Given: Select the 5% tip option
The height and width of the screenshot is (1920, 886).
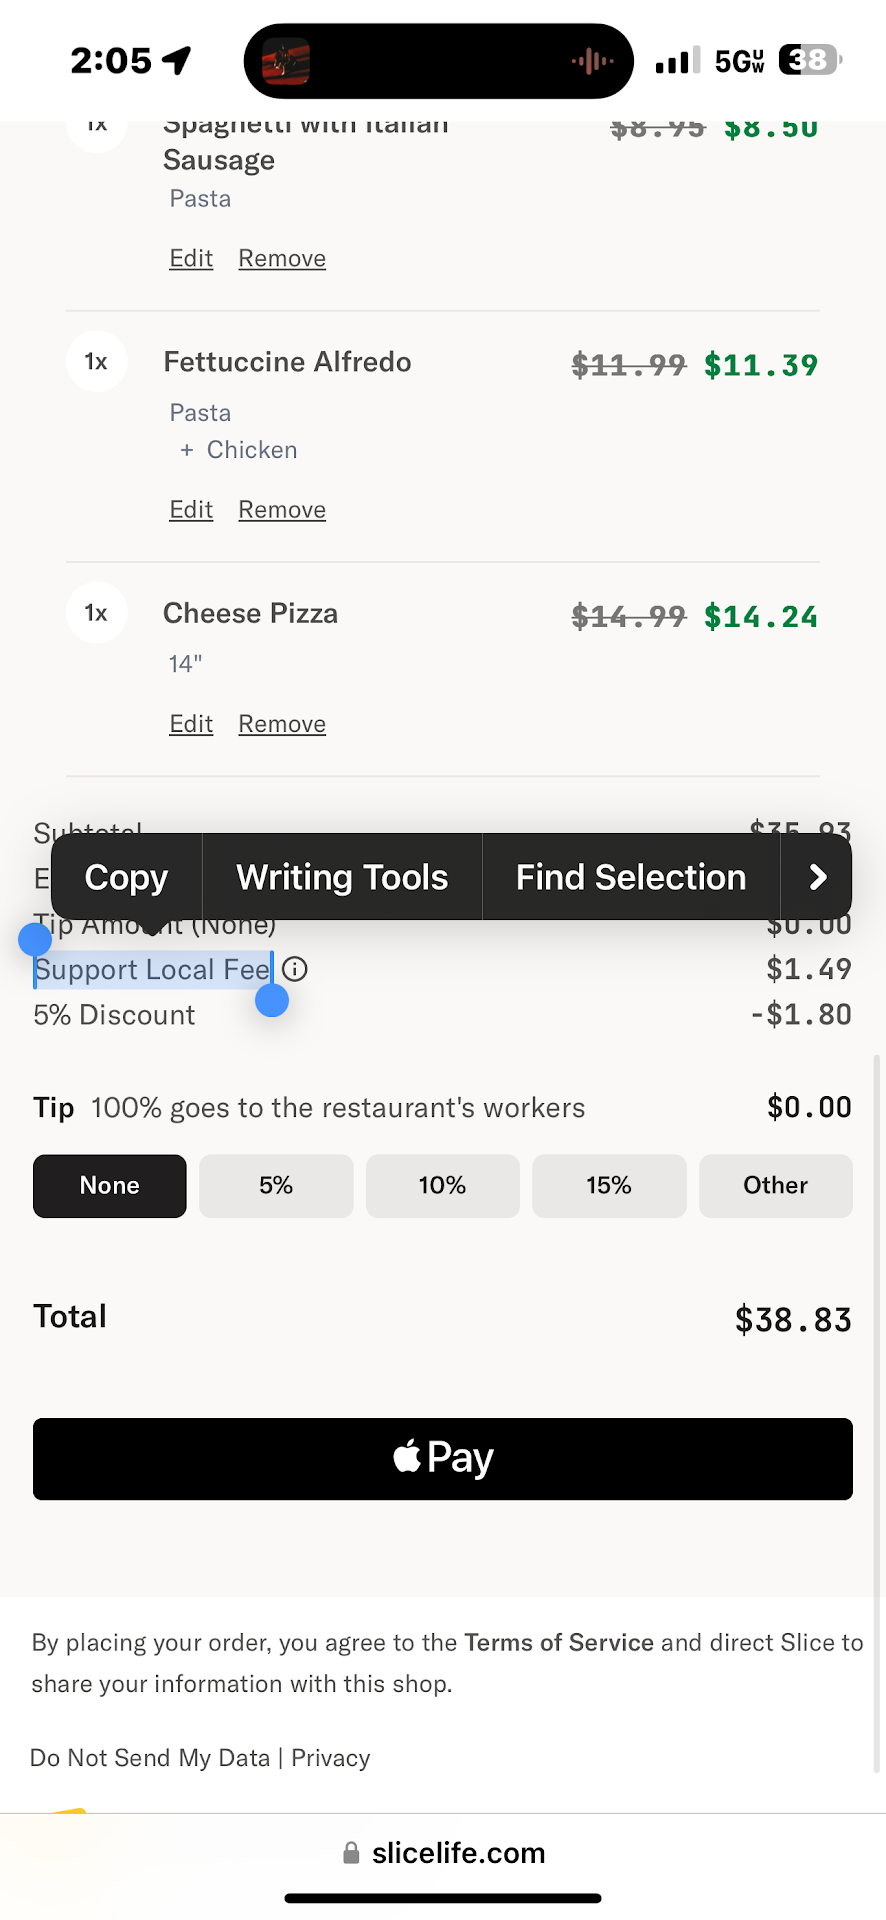Looking at the screenshot, I should click(x=276, y=1186).
